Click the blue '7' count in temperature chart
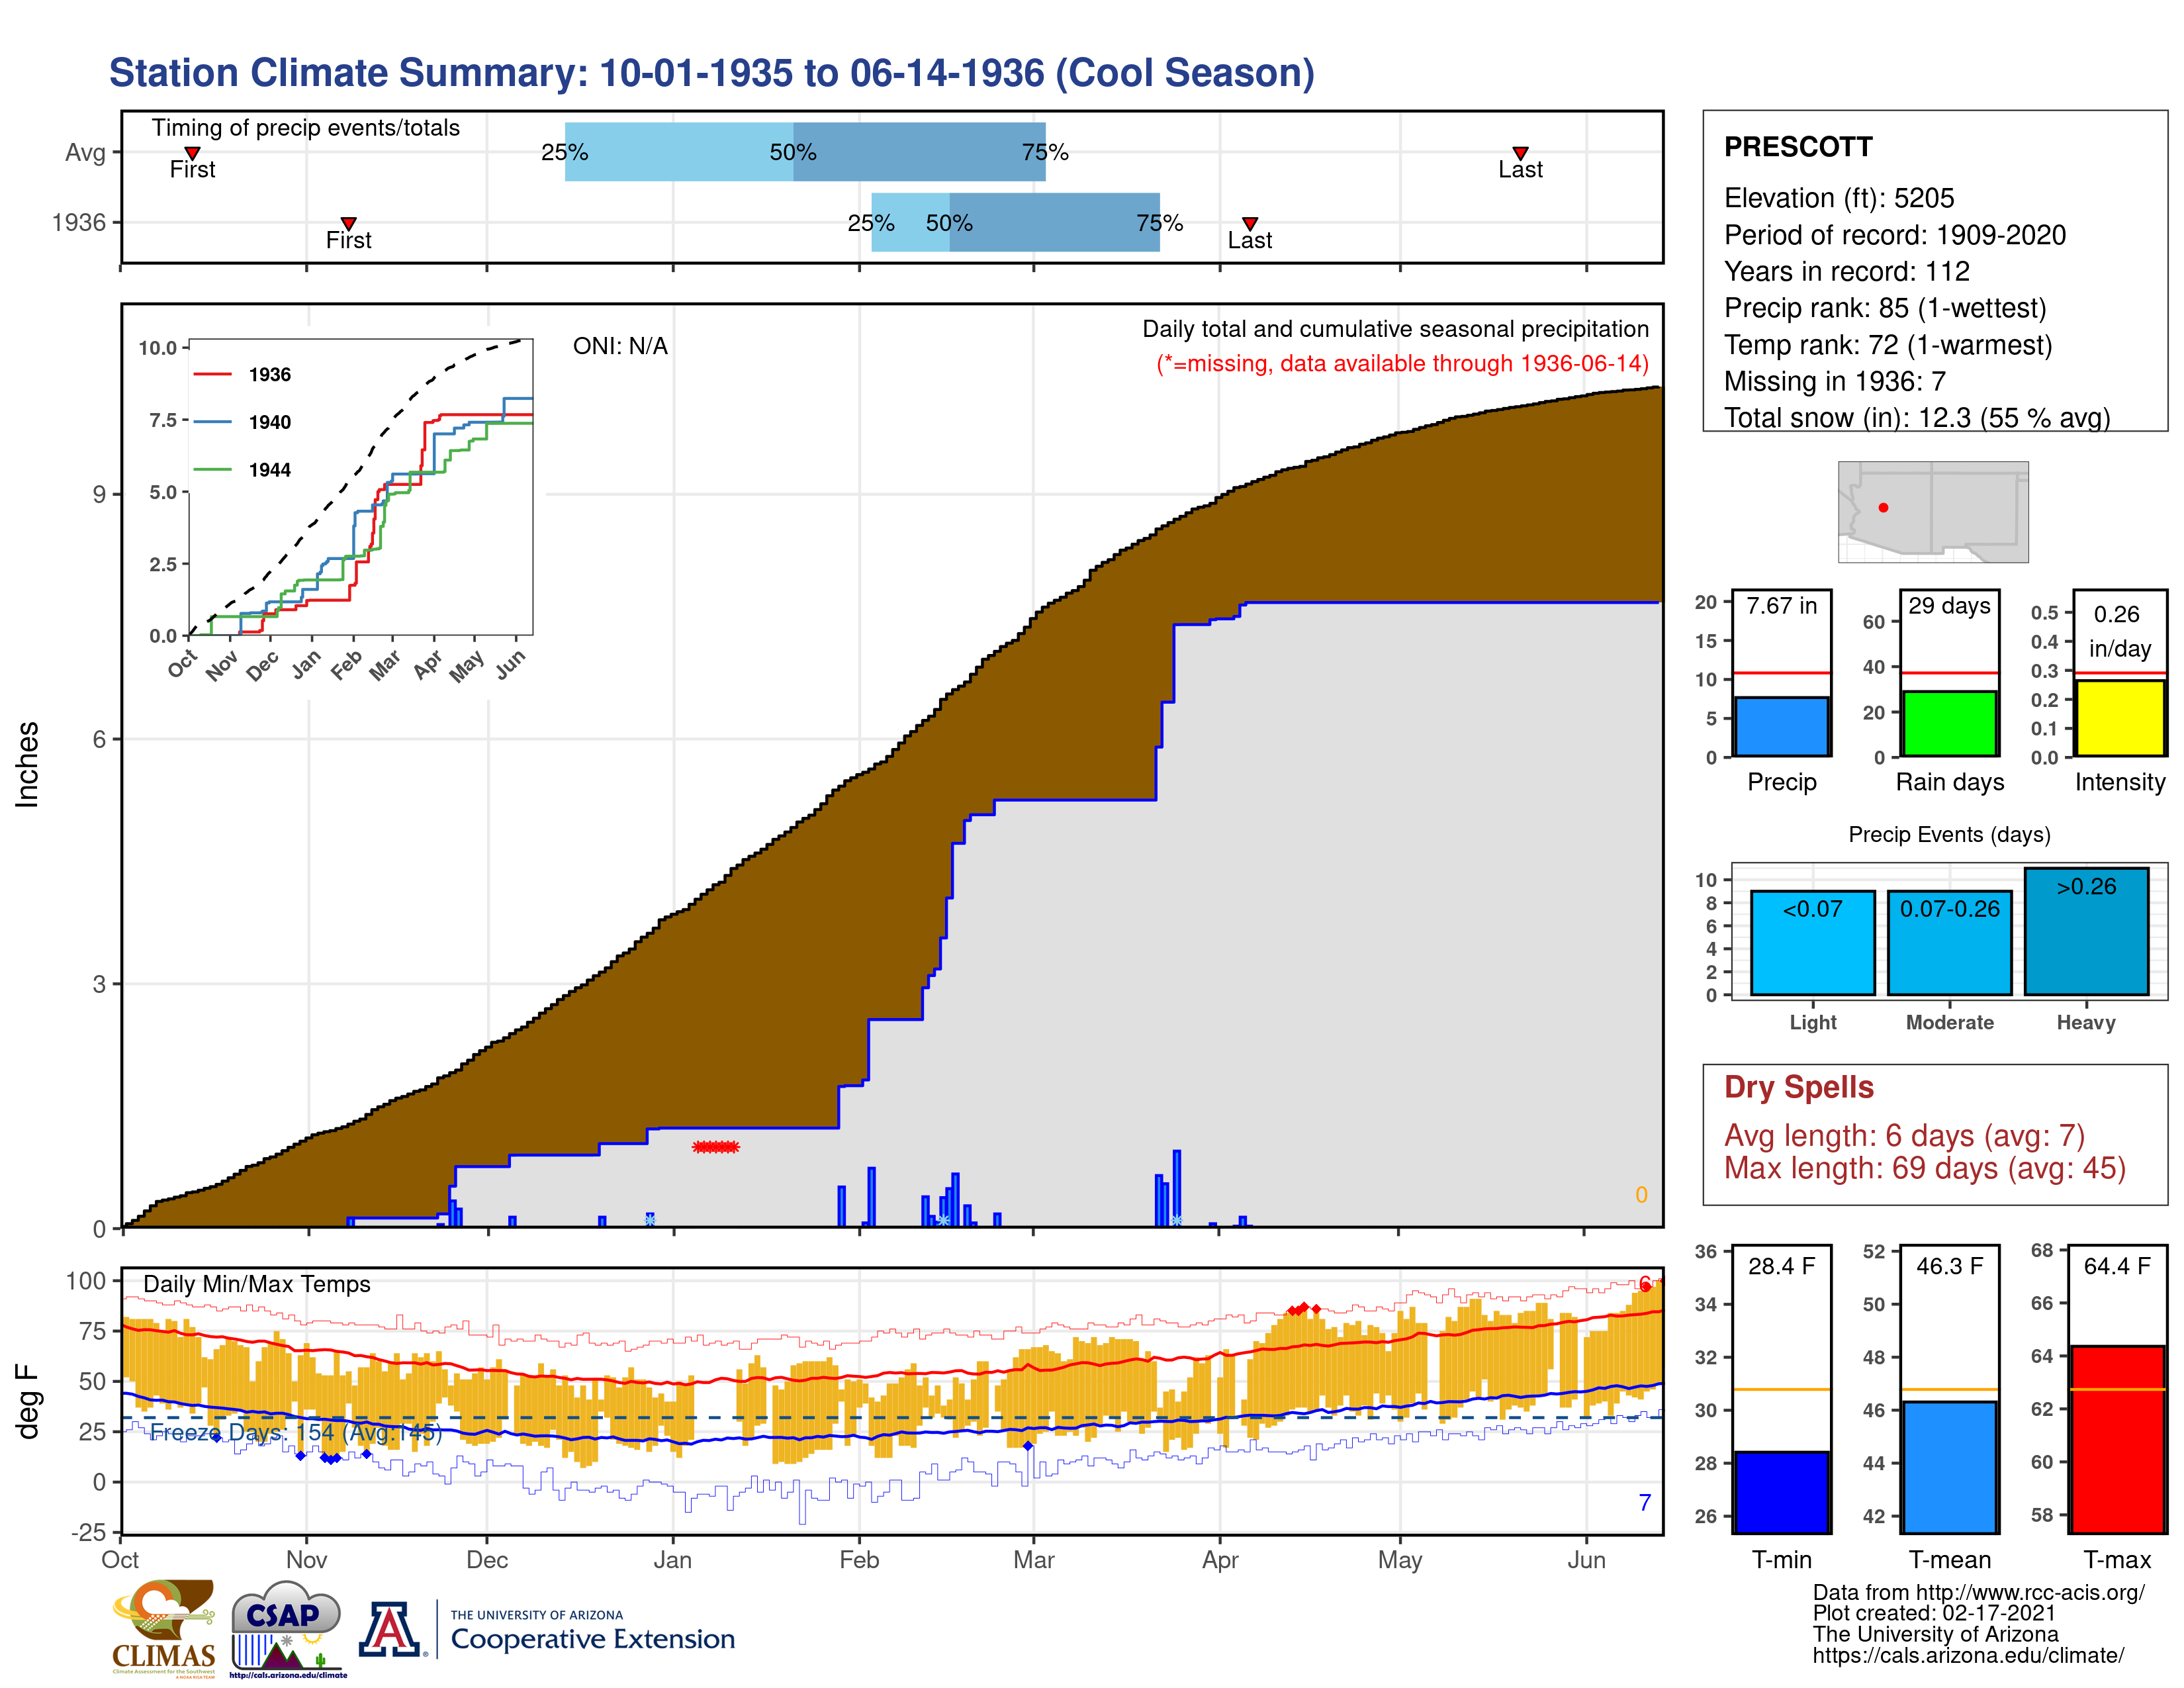The image size is (2184, 1688). (1645, 1503)
